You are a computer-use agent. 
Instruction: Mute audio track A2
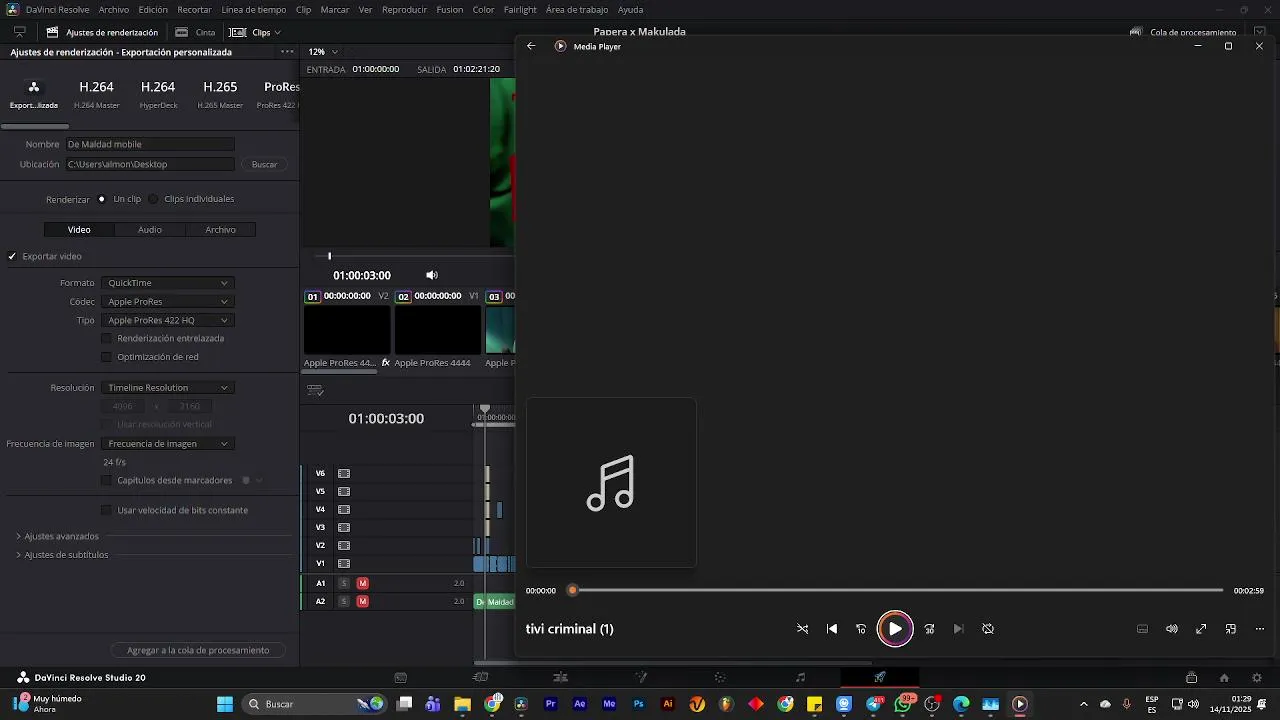[x=363, y=601]
